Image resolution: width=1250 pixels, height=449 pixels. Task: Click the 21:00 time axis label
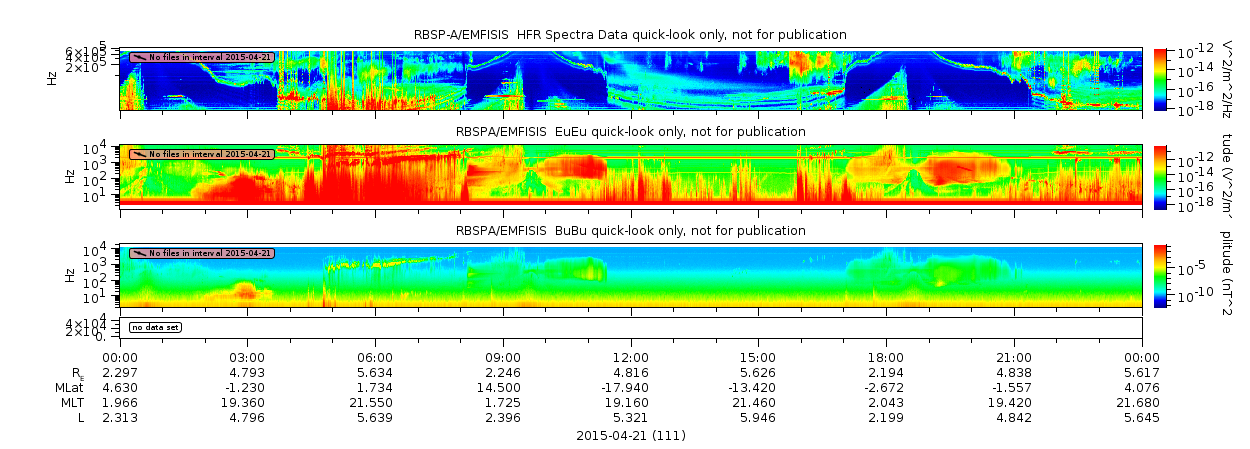coord(1014,358)
